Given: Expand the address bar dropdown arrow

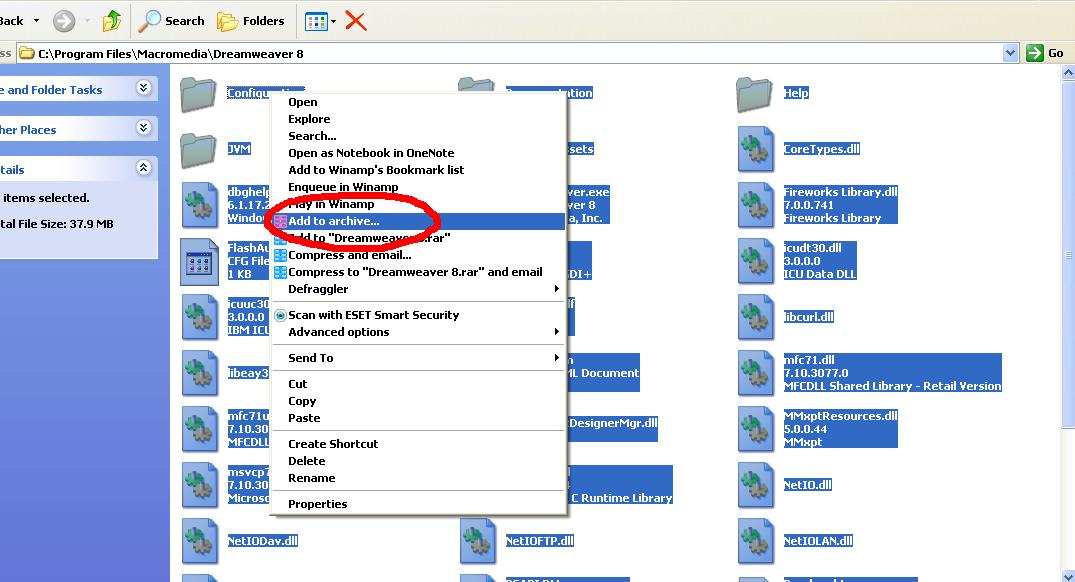Looking at the screenshot, I should point(1011,53).
